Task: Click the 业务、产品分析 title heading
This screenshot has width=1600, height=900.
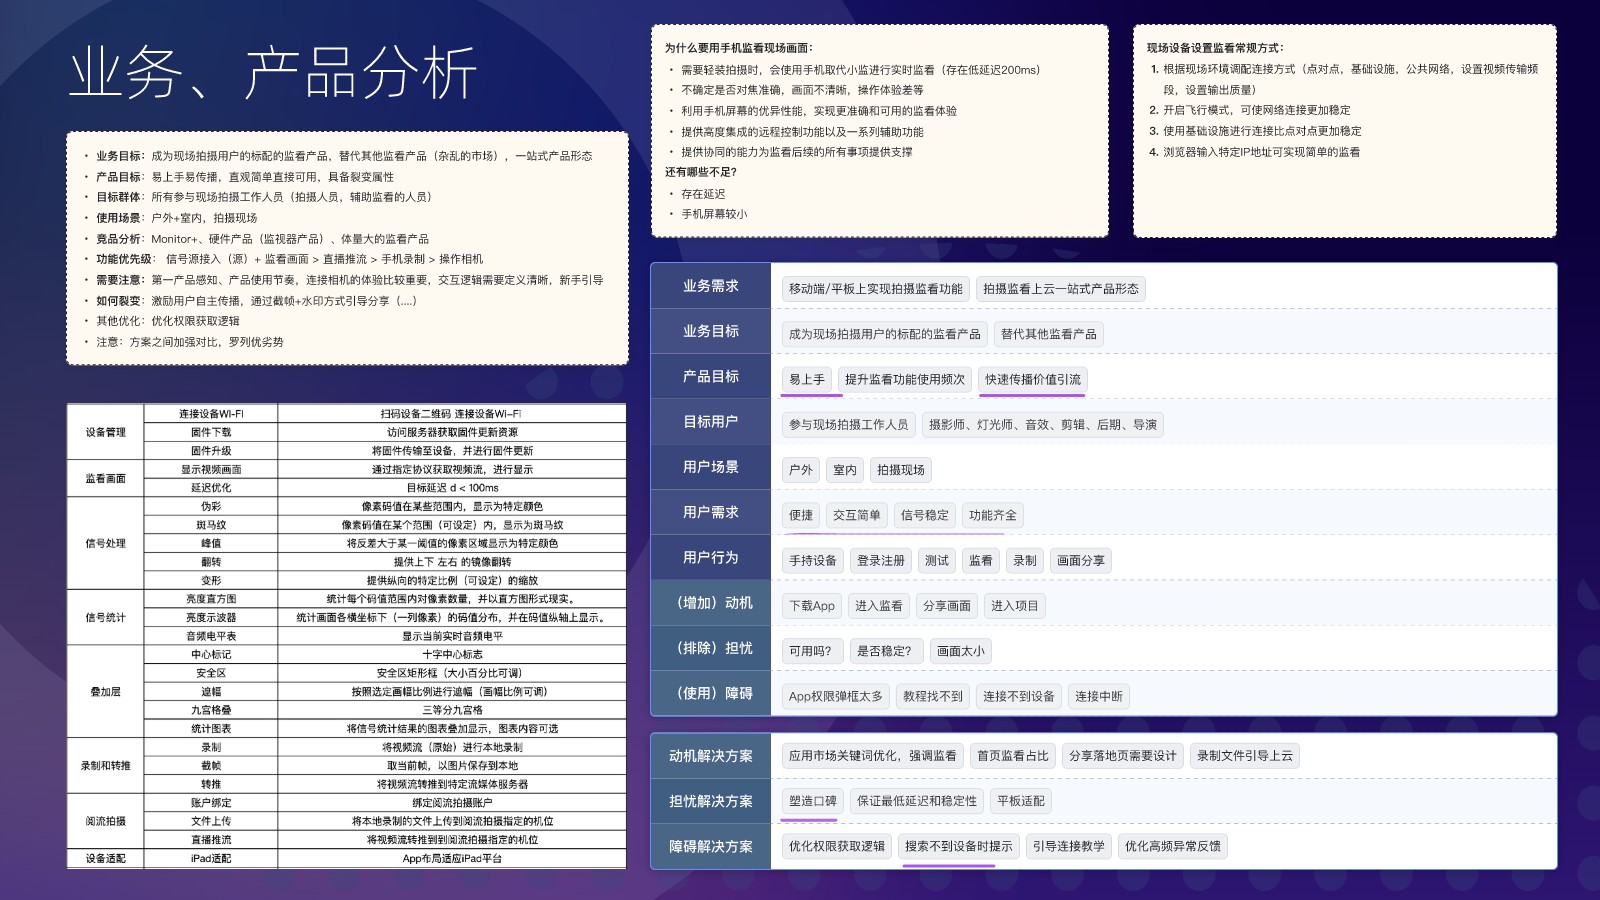Action: click(273, 73)
